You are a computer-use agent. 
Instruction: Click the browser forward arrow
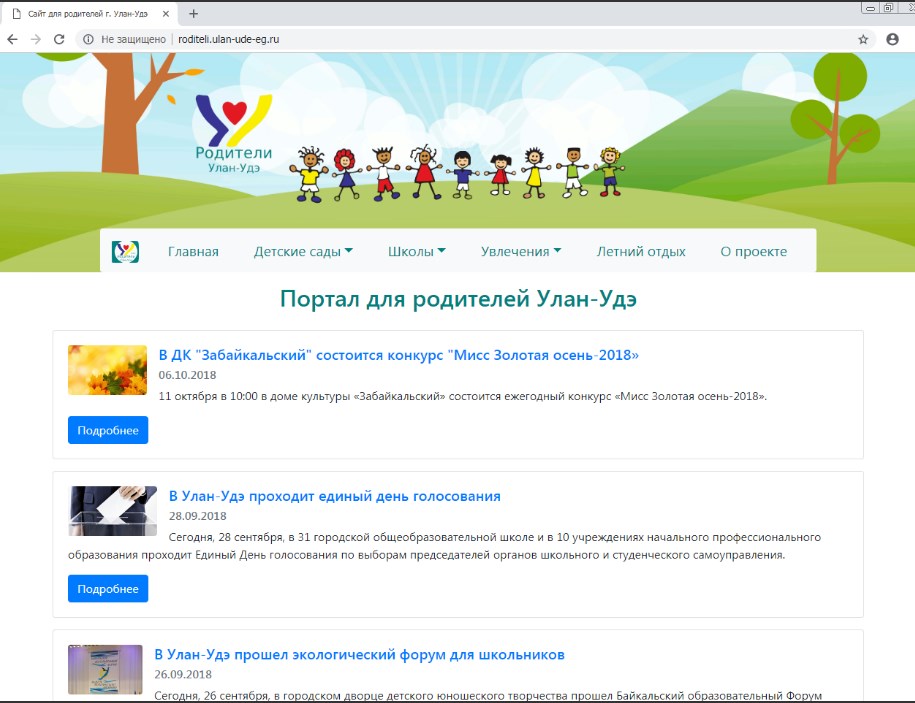[x=36, y=39]
